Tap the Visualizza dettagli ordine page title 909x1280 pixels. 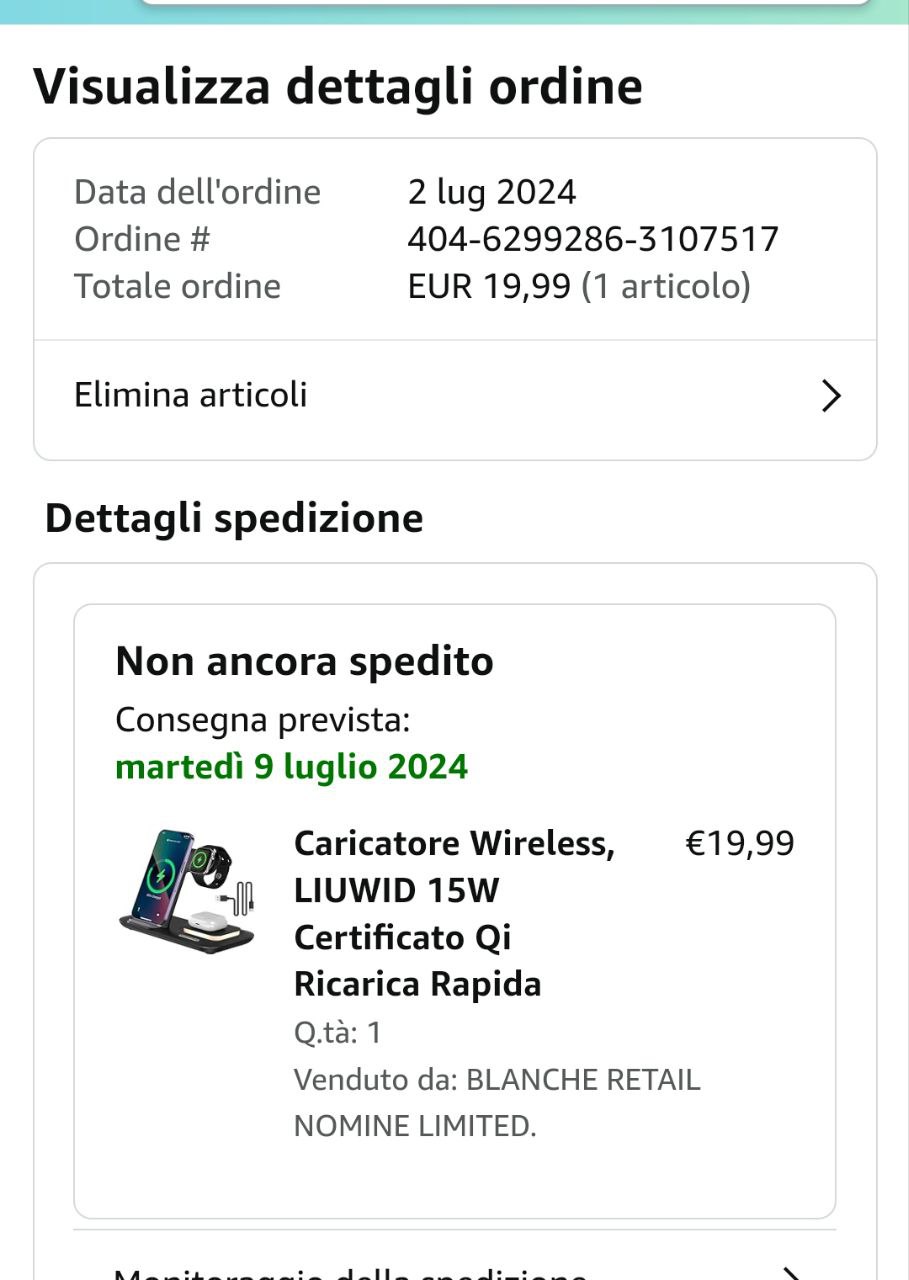tap(338, 87)
